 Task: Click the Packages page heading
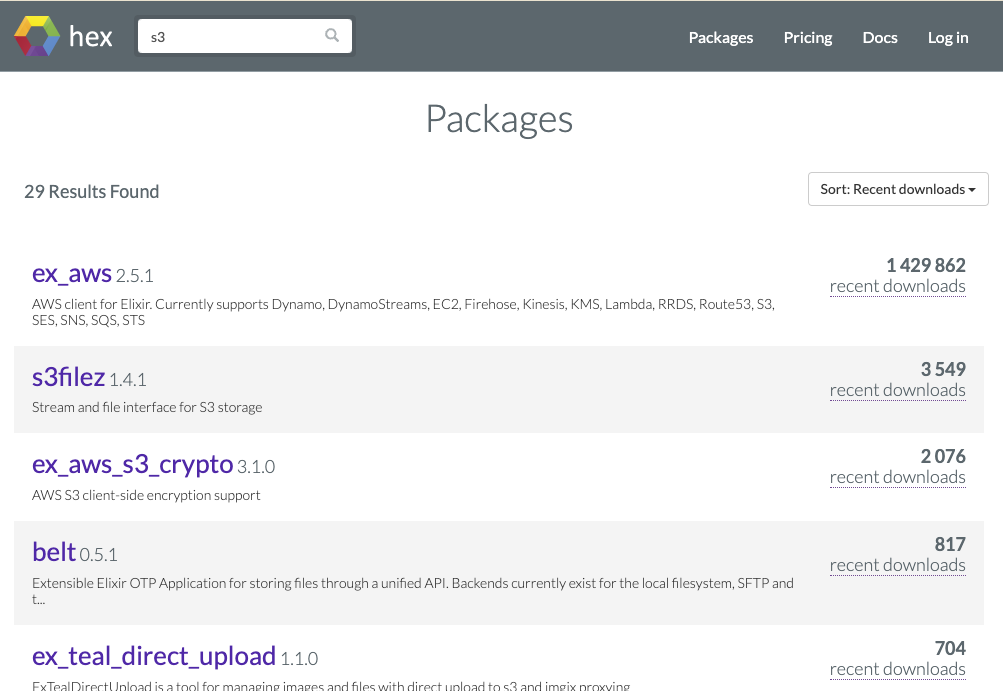[499, 118]
